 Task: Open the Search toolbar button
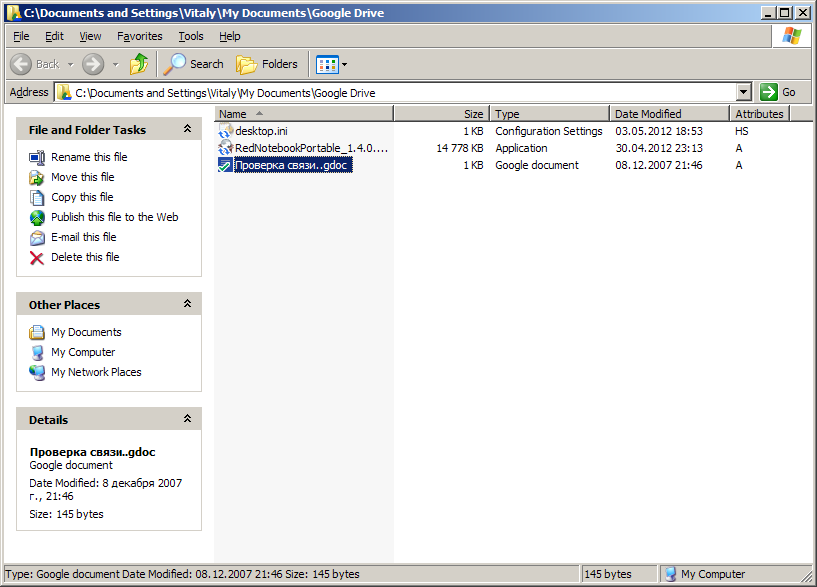(194, 64)
